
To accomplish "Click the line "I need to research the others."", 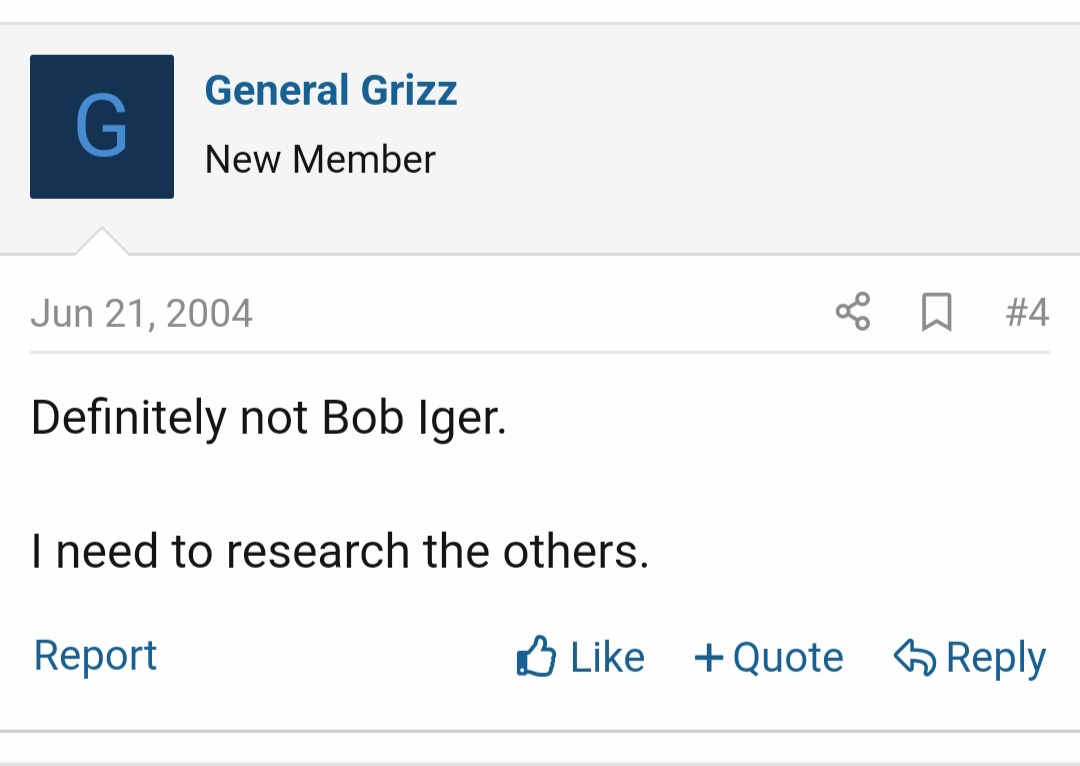I will click(x=340, y=551).
